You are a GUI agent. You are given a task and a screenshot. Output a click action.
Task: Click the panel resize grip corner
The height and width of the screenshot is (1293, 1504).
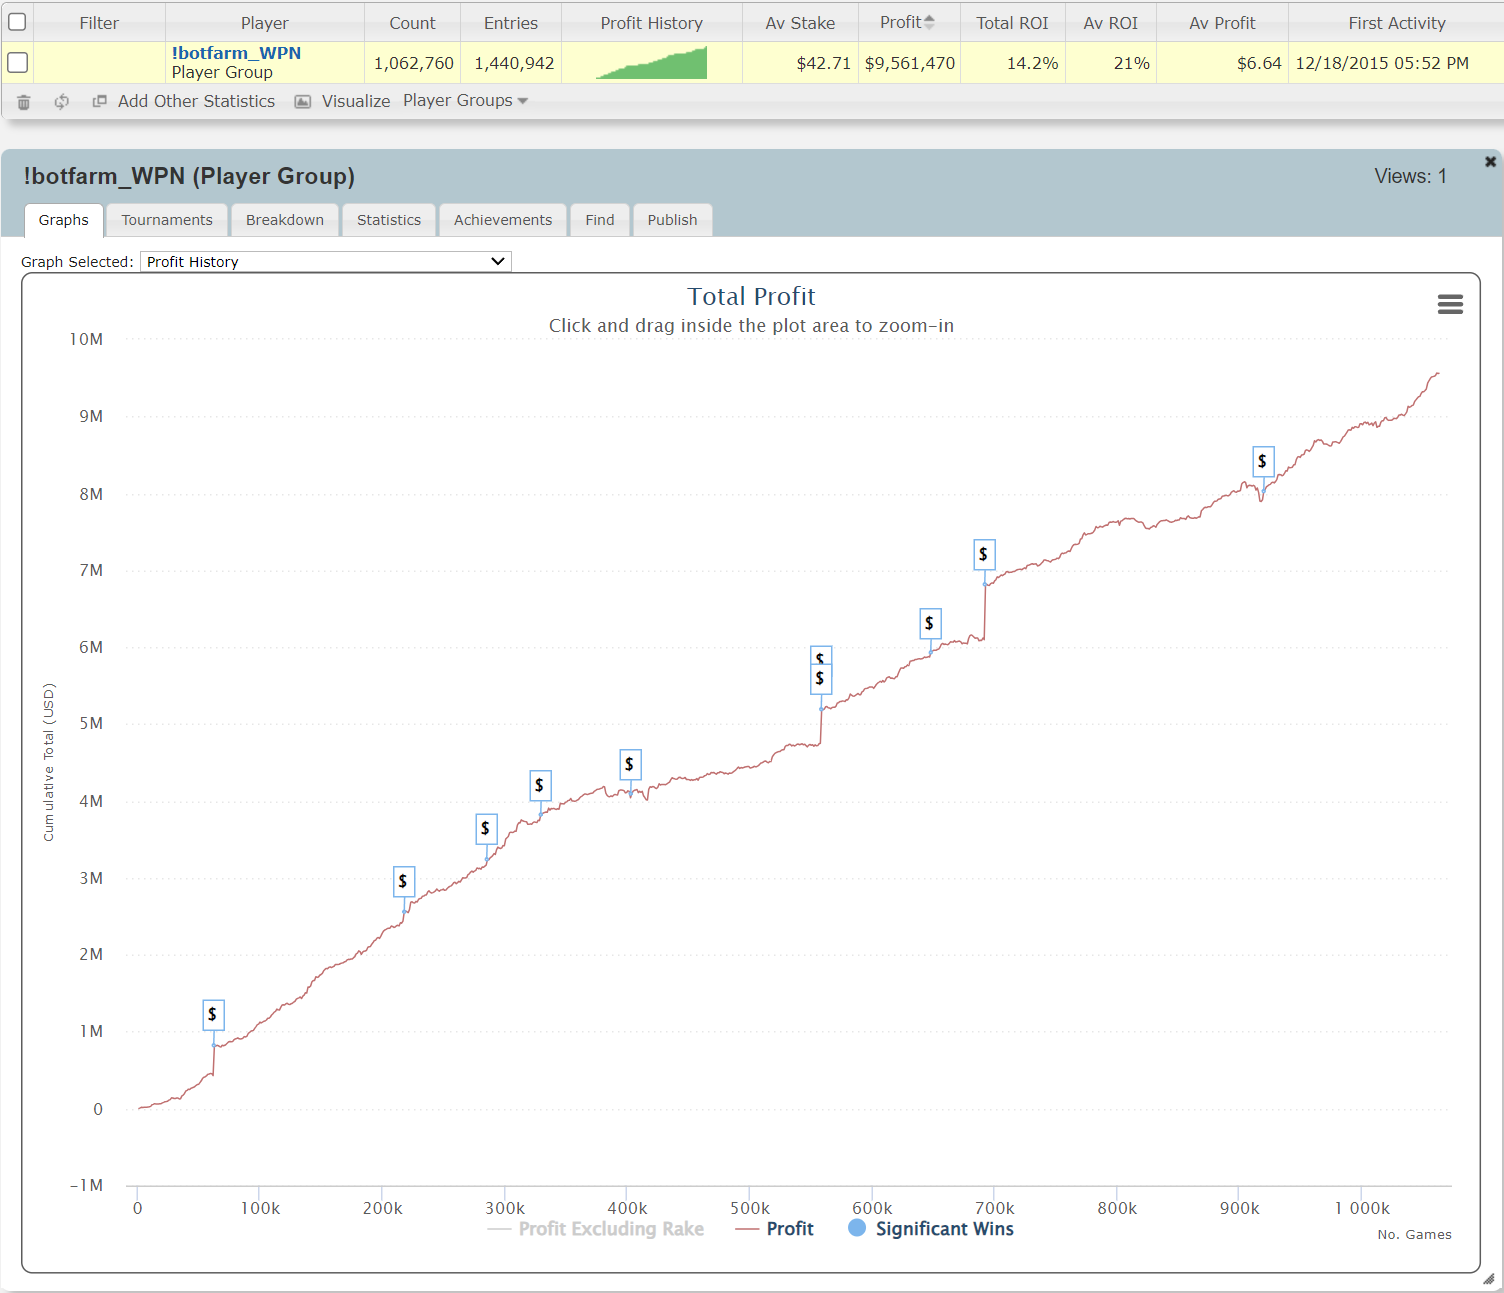[1488, 1279]
